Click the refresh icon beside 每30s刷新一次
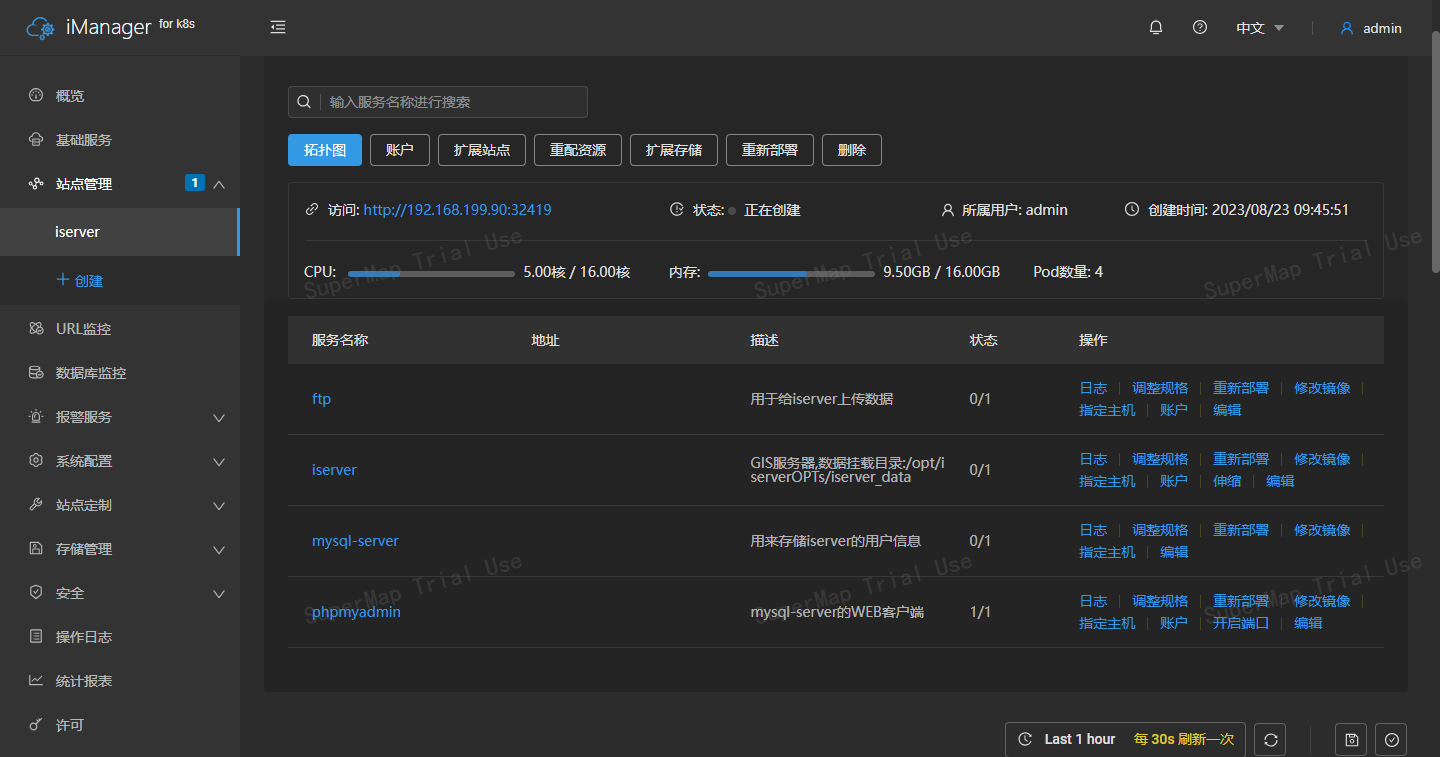 (x=1271, y=739)
